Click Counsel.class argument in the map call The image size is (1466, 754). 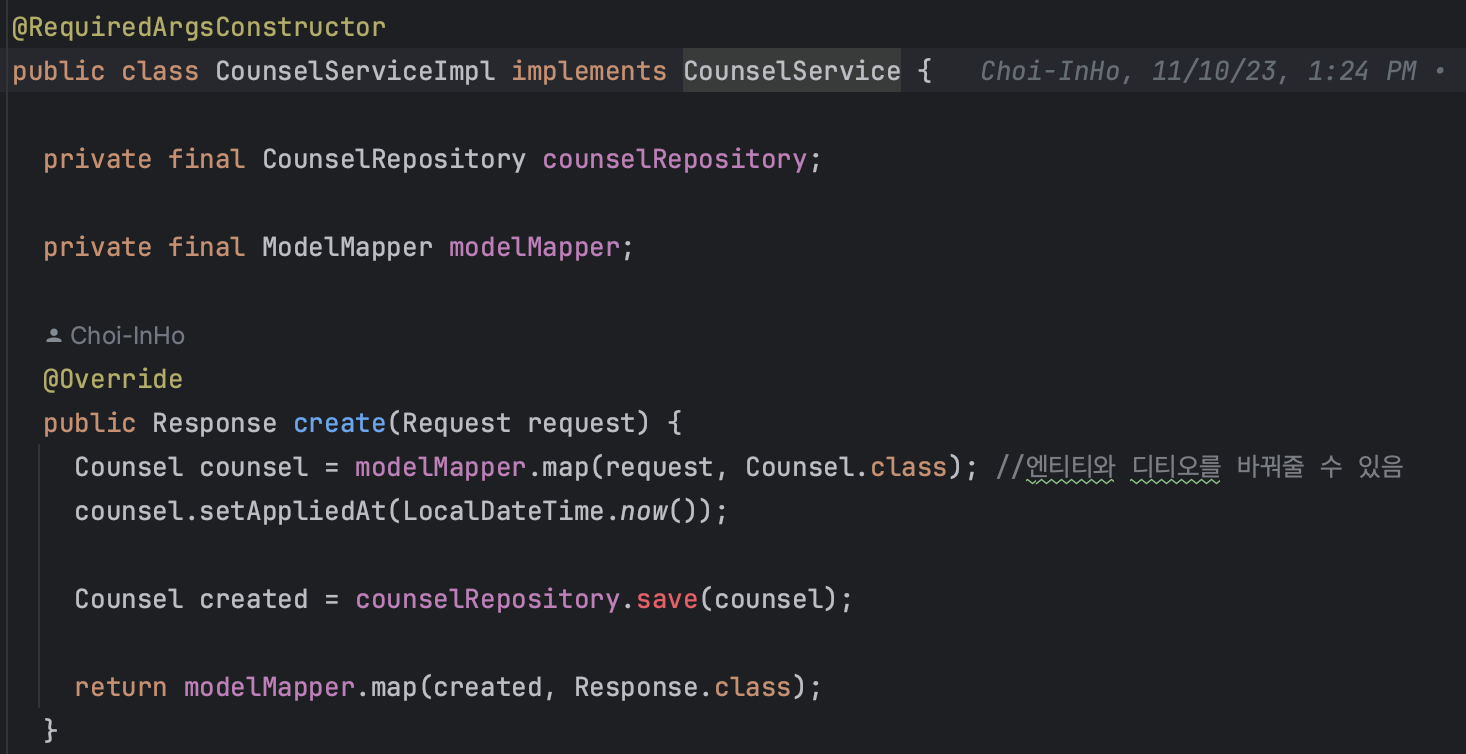(847, 467)
